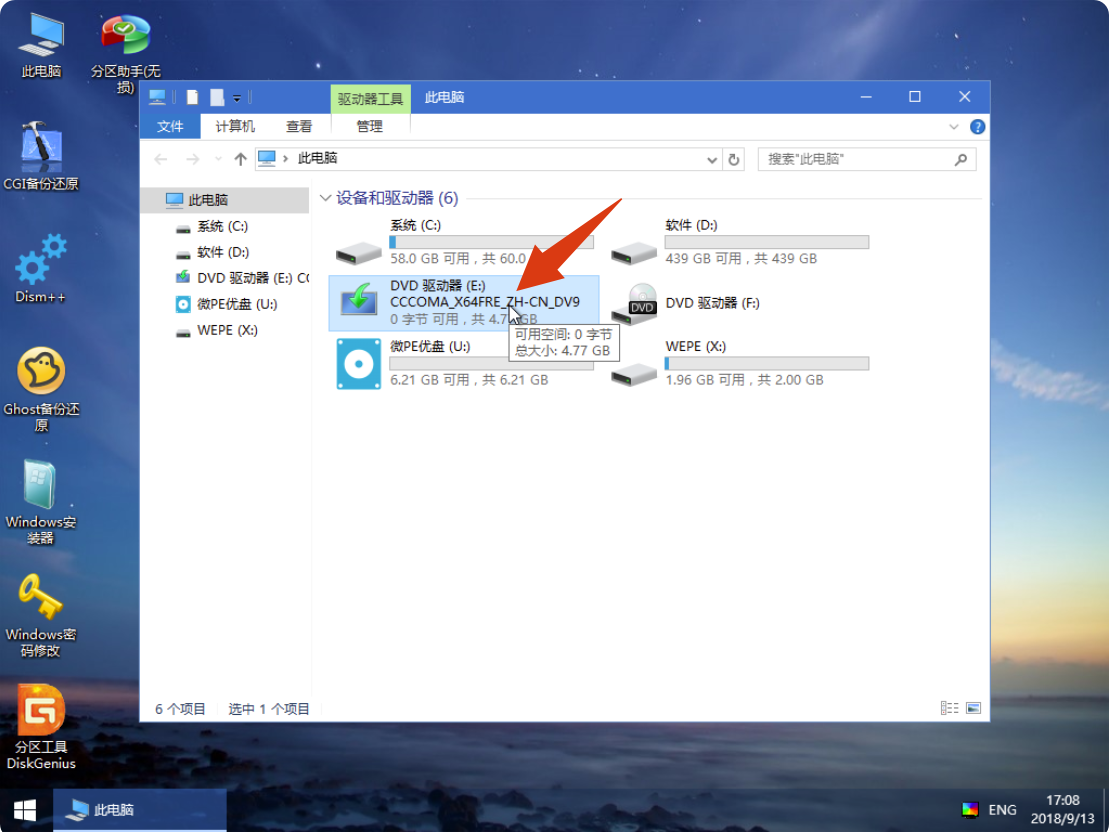Open the DiskGenius partition tool desktop icon
Screen dimensions: 1109x839
click(x=41, y=712)
